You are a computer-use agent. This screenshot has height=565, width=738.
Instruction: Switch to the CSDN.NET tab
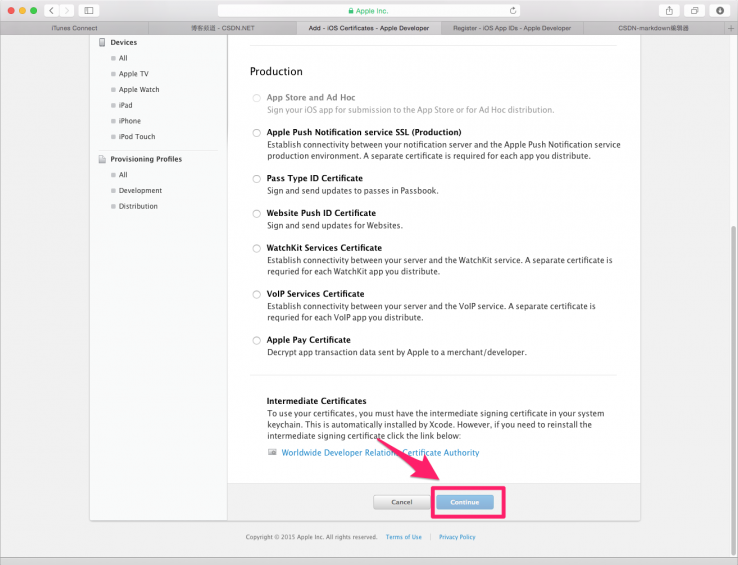223,28
